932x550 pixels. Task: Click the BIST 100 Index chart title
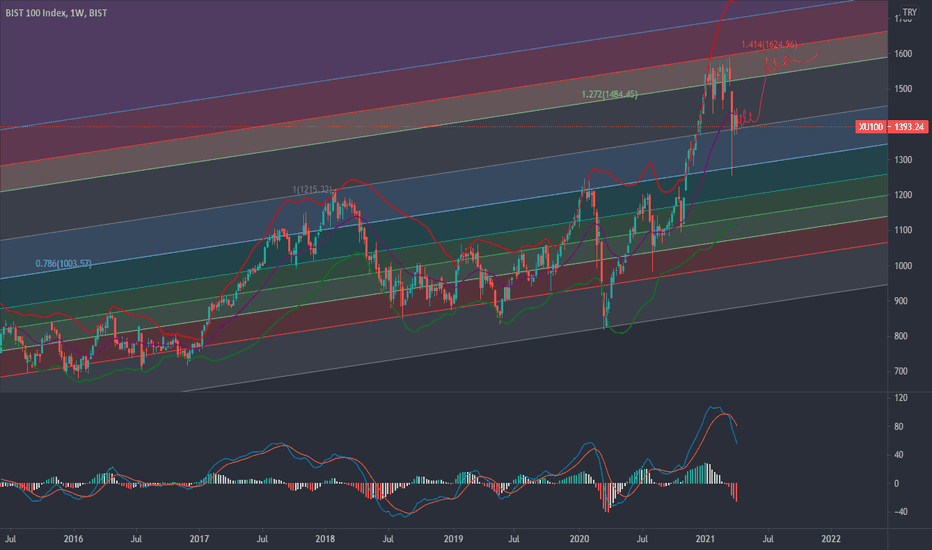point(56,12)
